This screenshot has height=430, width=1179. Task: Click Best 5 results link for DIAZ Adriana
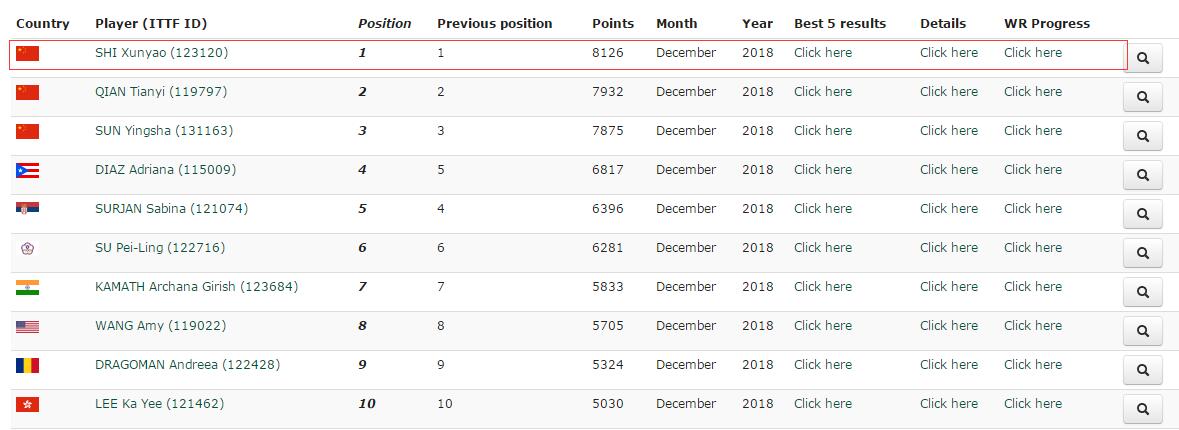(822, 170)
